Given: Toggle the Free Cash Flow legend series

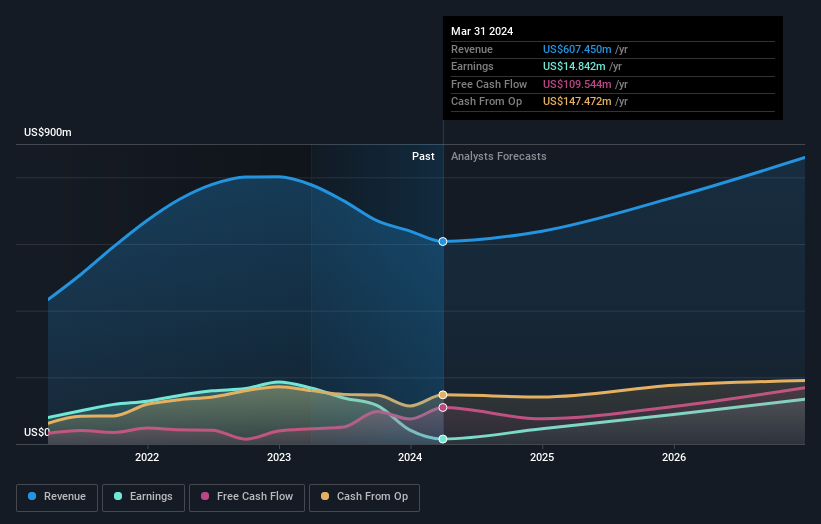Looking at the screenshot, I should [x=247, y=497].
